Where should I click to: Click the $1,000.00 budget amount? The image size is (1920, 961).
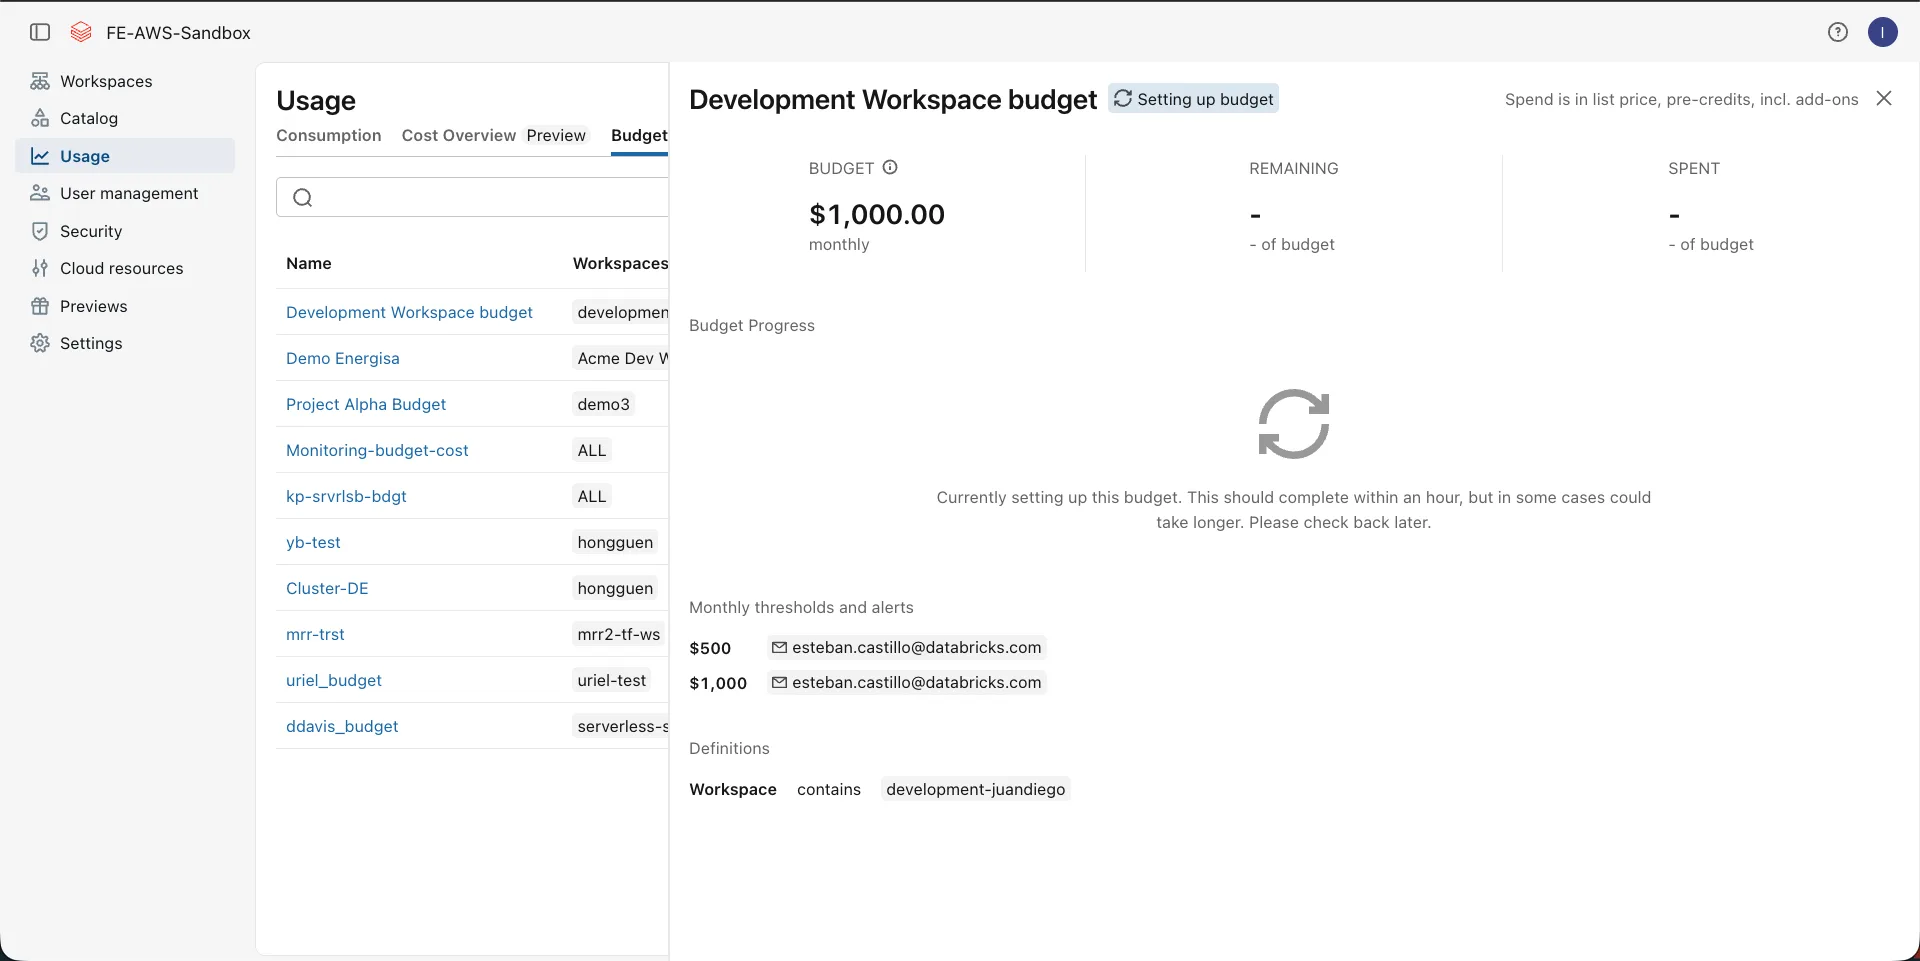(877, 214)
